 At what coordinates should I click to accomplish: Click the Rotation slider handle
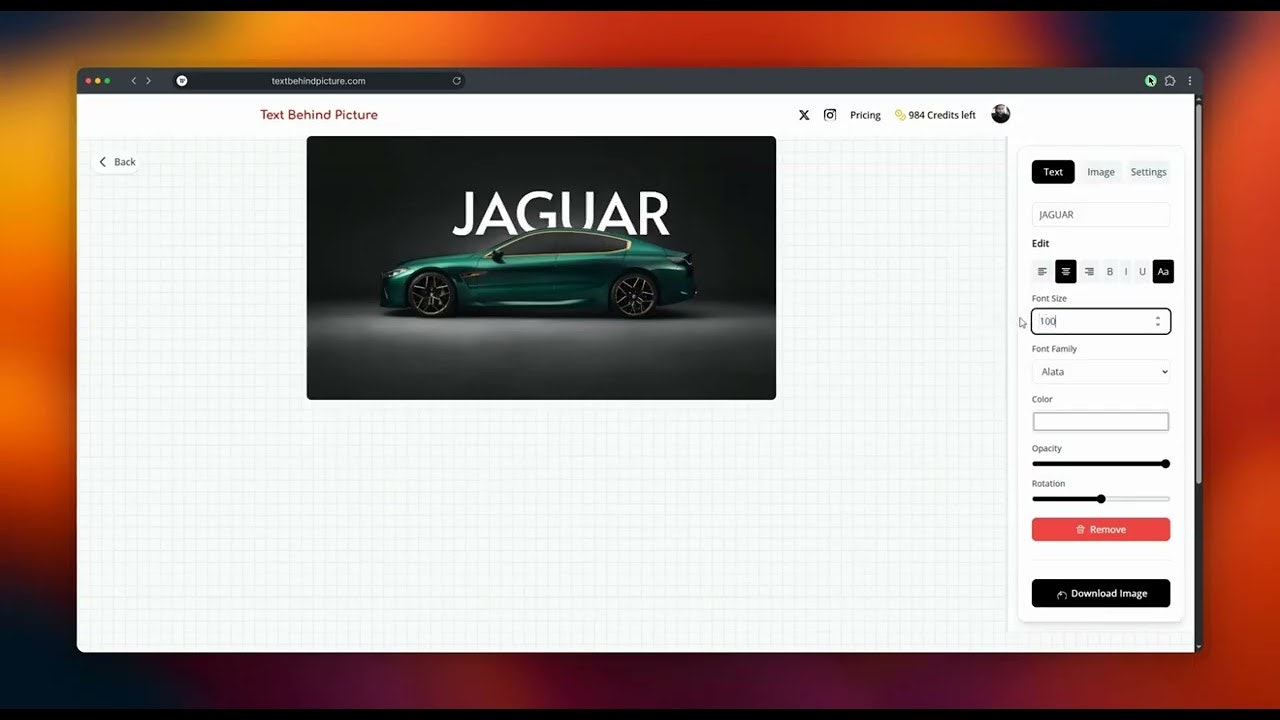point(1101,499)
